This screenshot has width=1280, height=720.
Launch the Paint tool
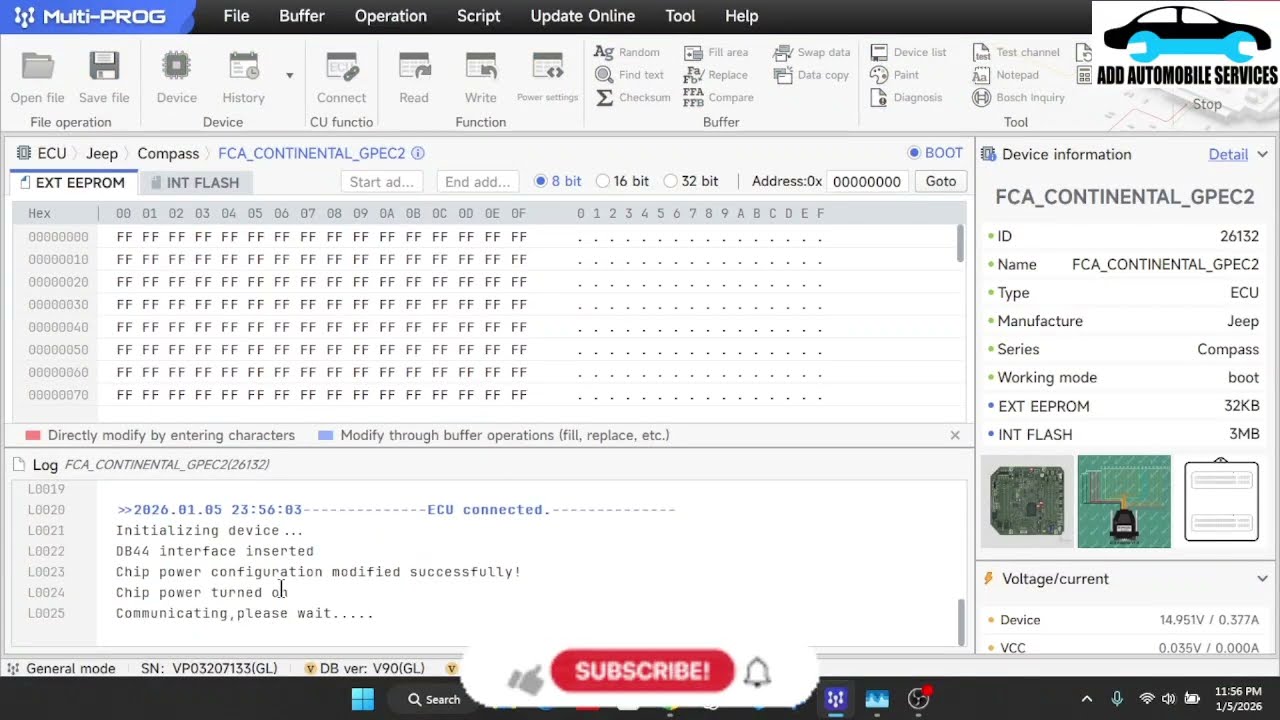pos(894,75)
